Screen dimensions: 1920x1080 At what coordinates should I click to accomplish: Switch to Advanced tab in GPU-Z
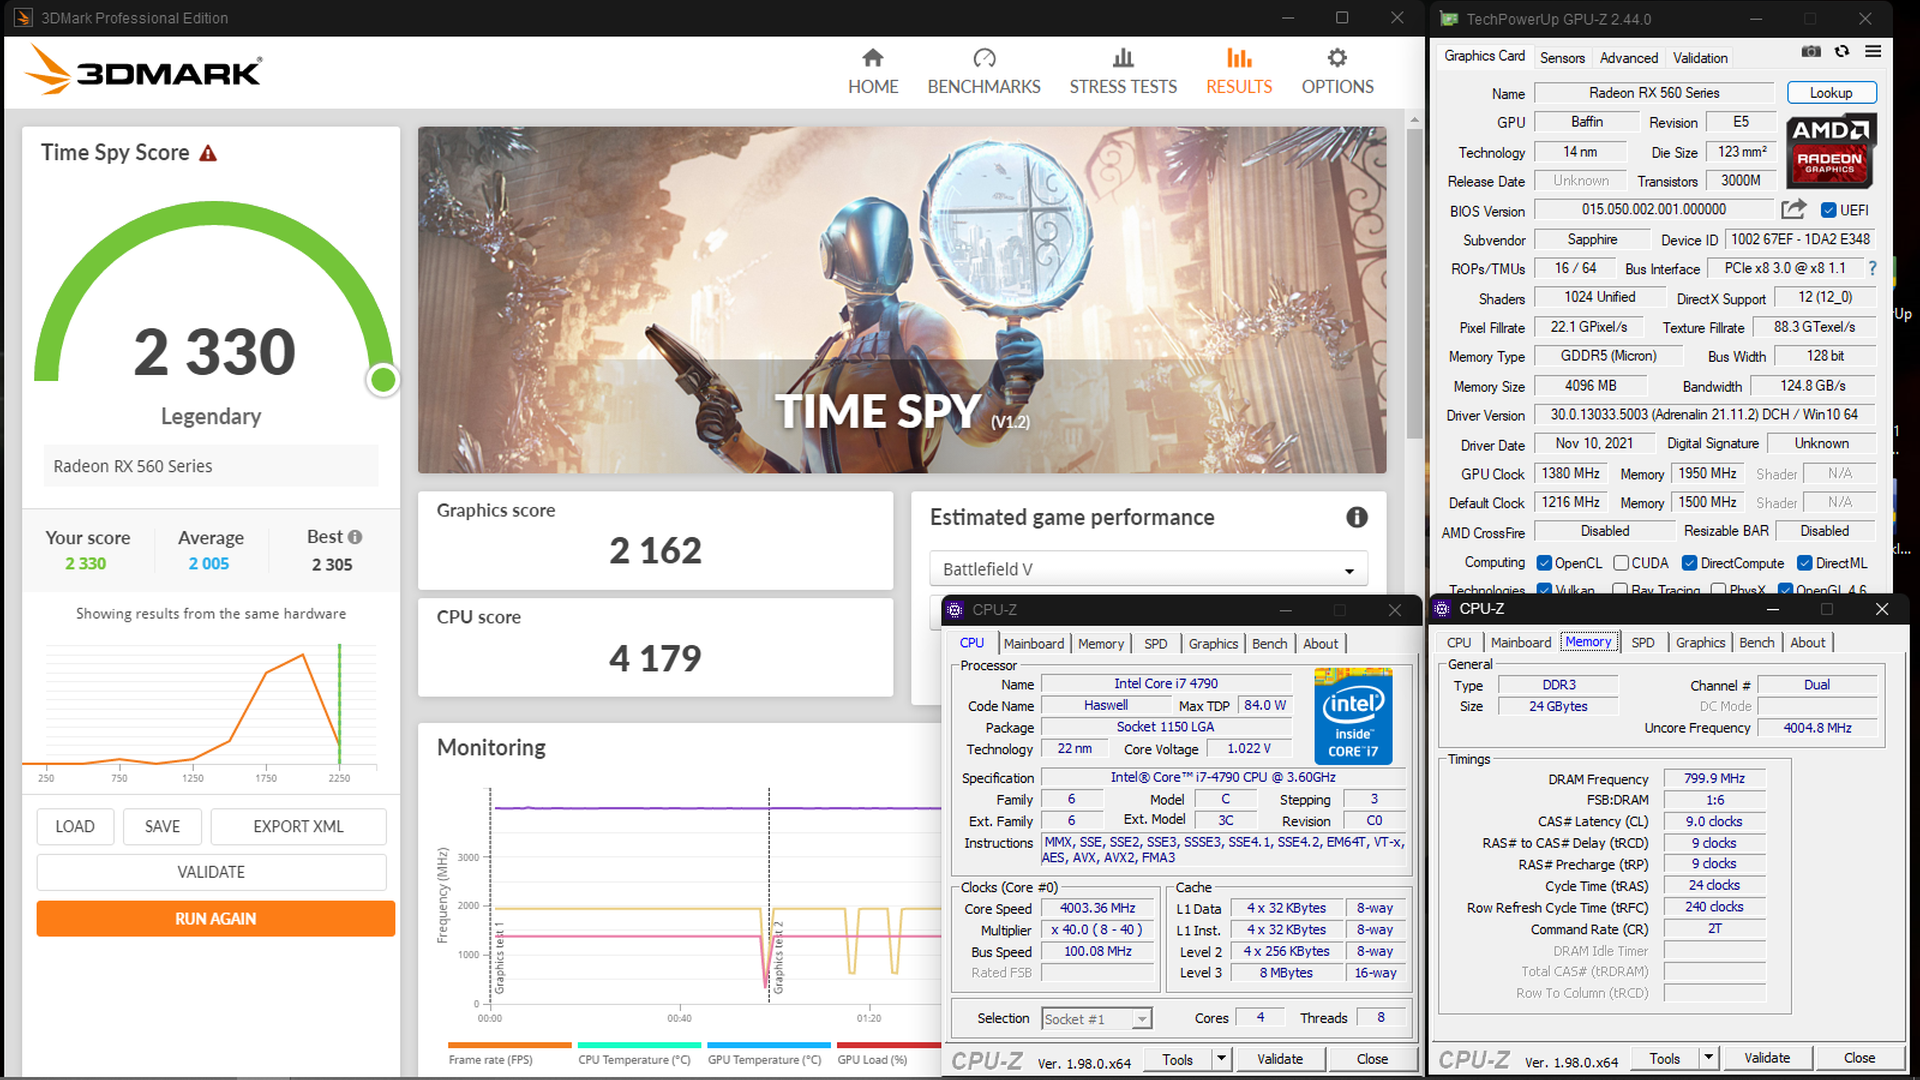point(1628,58)
